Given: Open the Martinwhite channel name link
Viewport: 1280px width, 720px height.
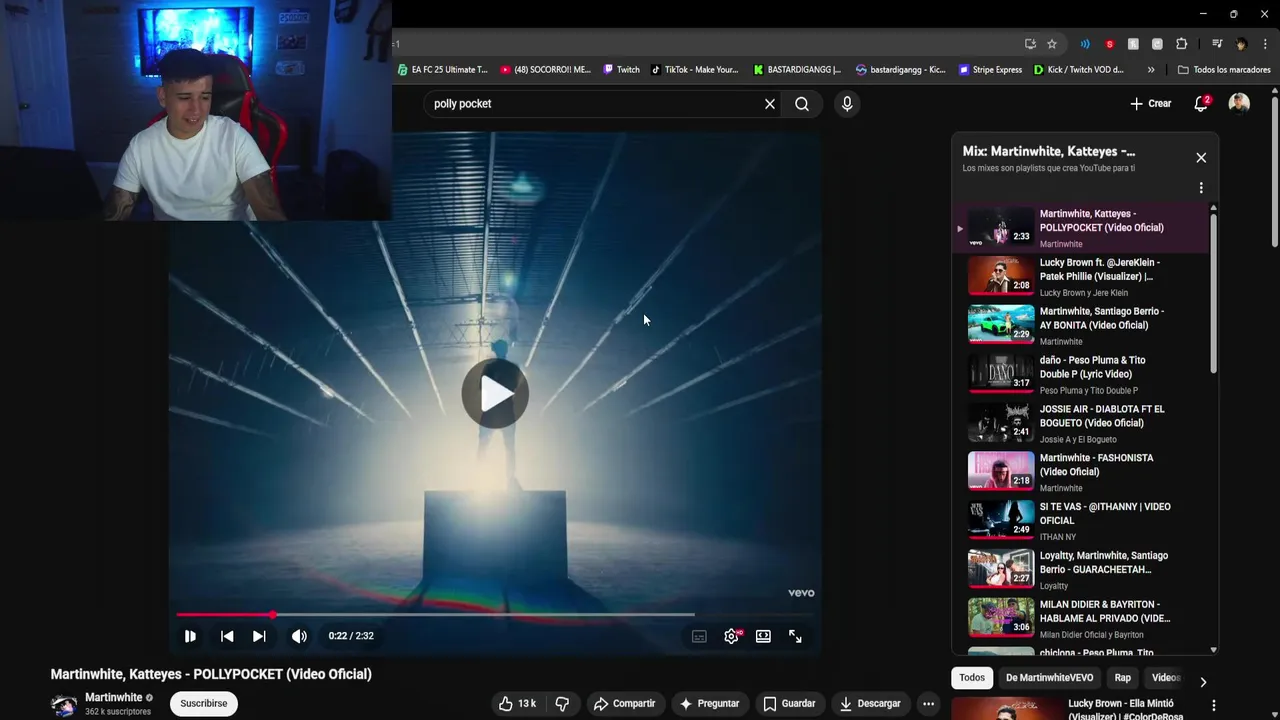Looking at the screenshot, I should pyautogui.click(x=113, y=697).
